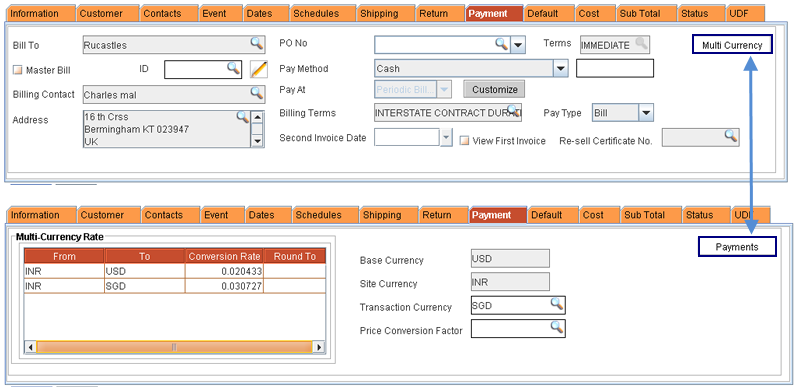Screen dimensions: 796x387
Task: Tick the Master Bill checkbox
Action: [x=18, y=71]
